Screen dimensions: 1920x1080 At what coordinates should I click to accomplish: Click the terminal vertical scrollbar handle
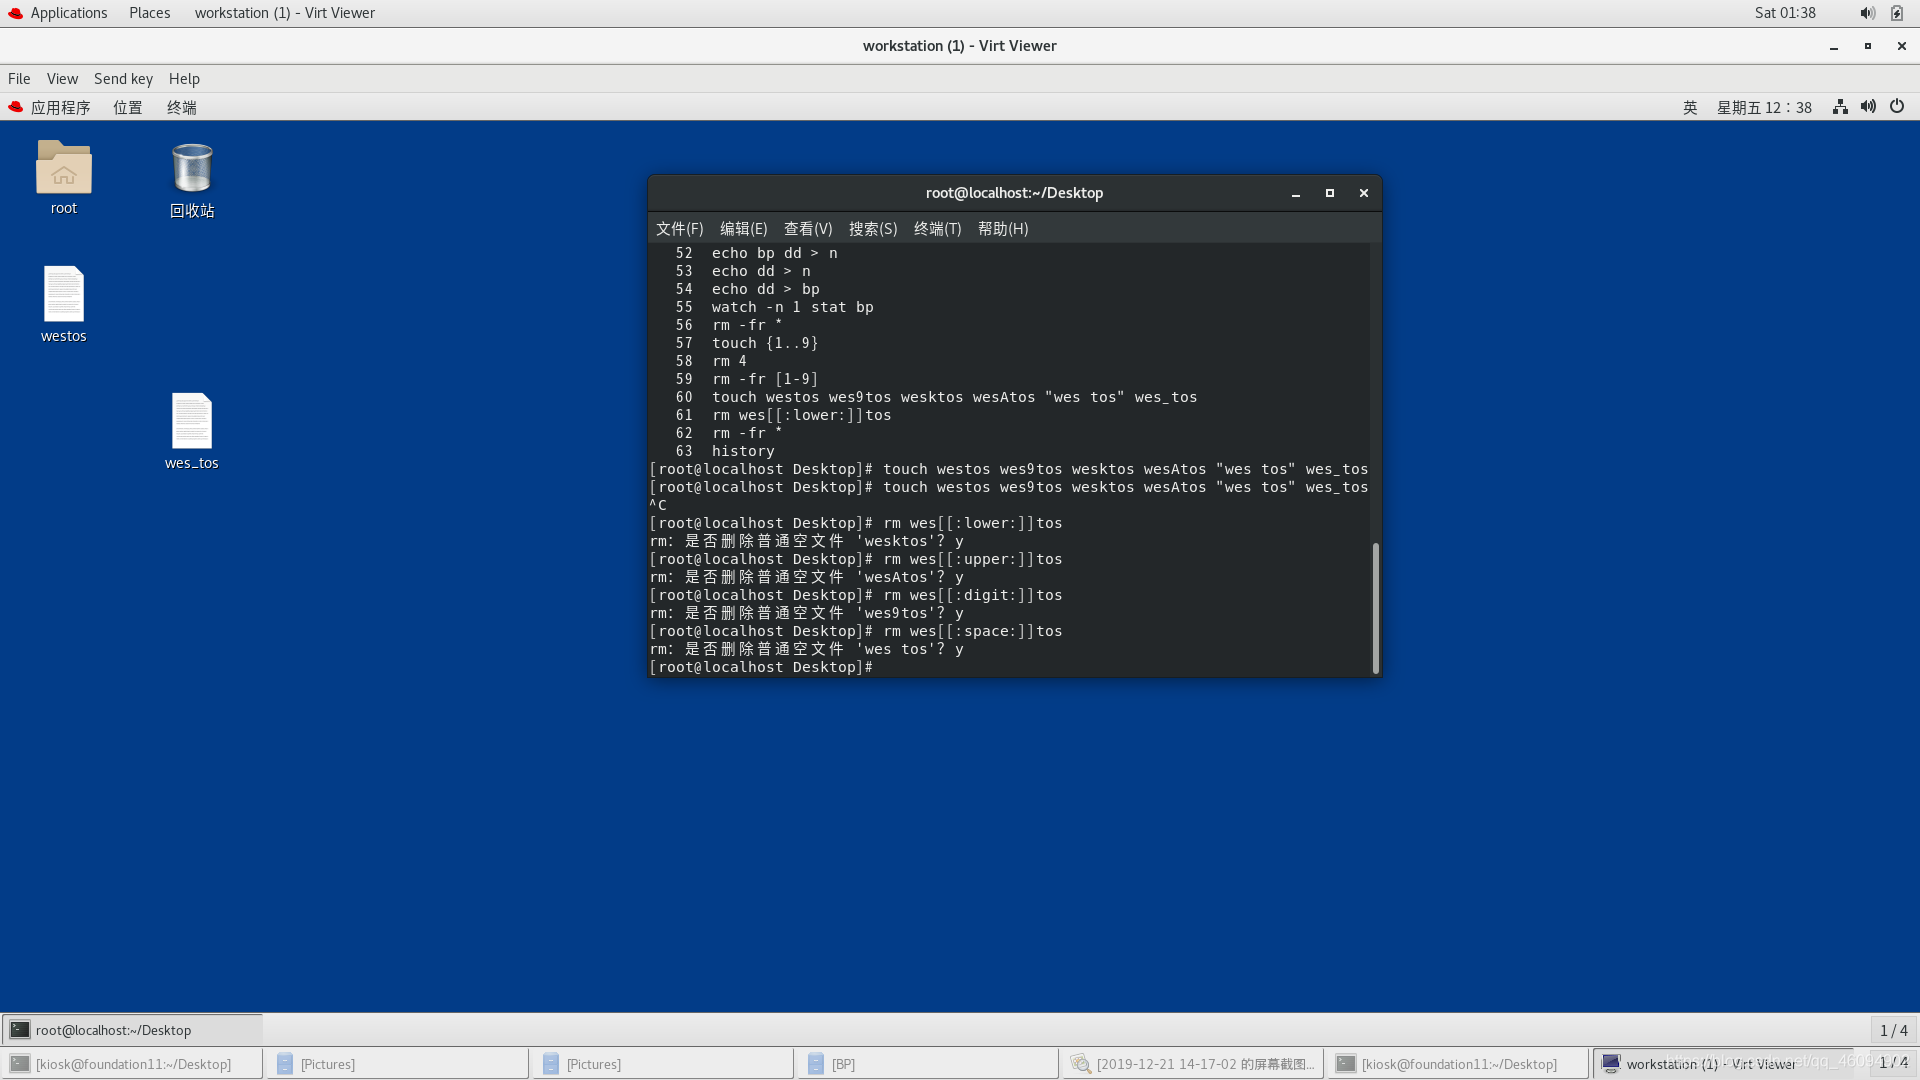click(x=1376, y=607)
